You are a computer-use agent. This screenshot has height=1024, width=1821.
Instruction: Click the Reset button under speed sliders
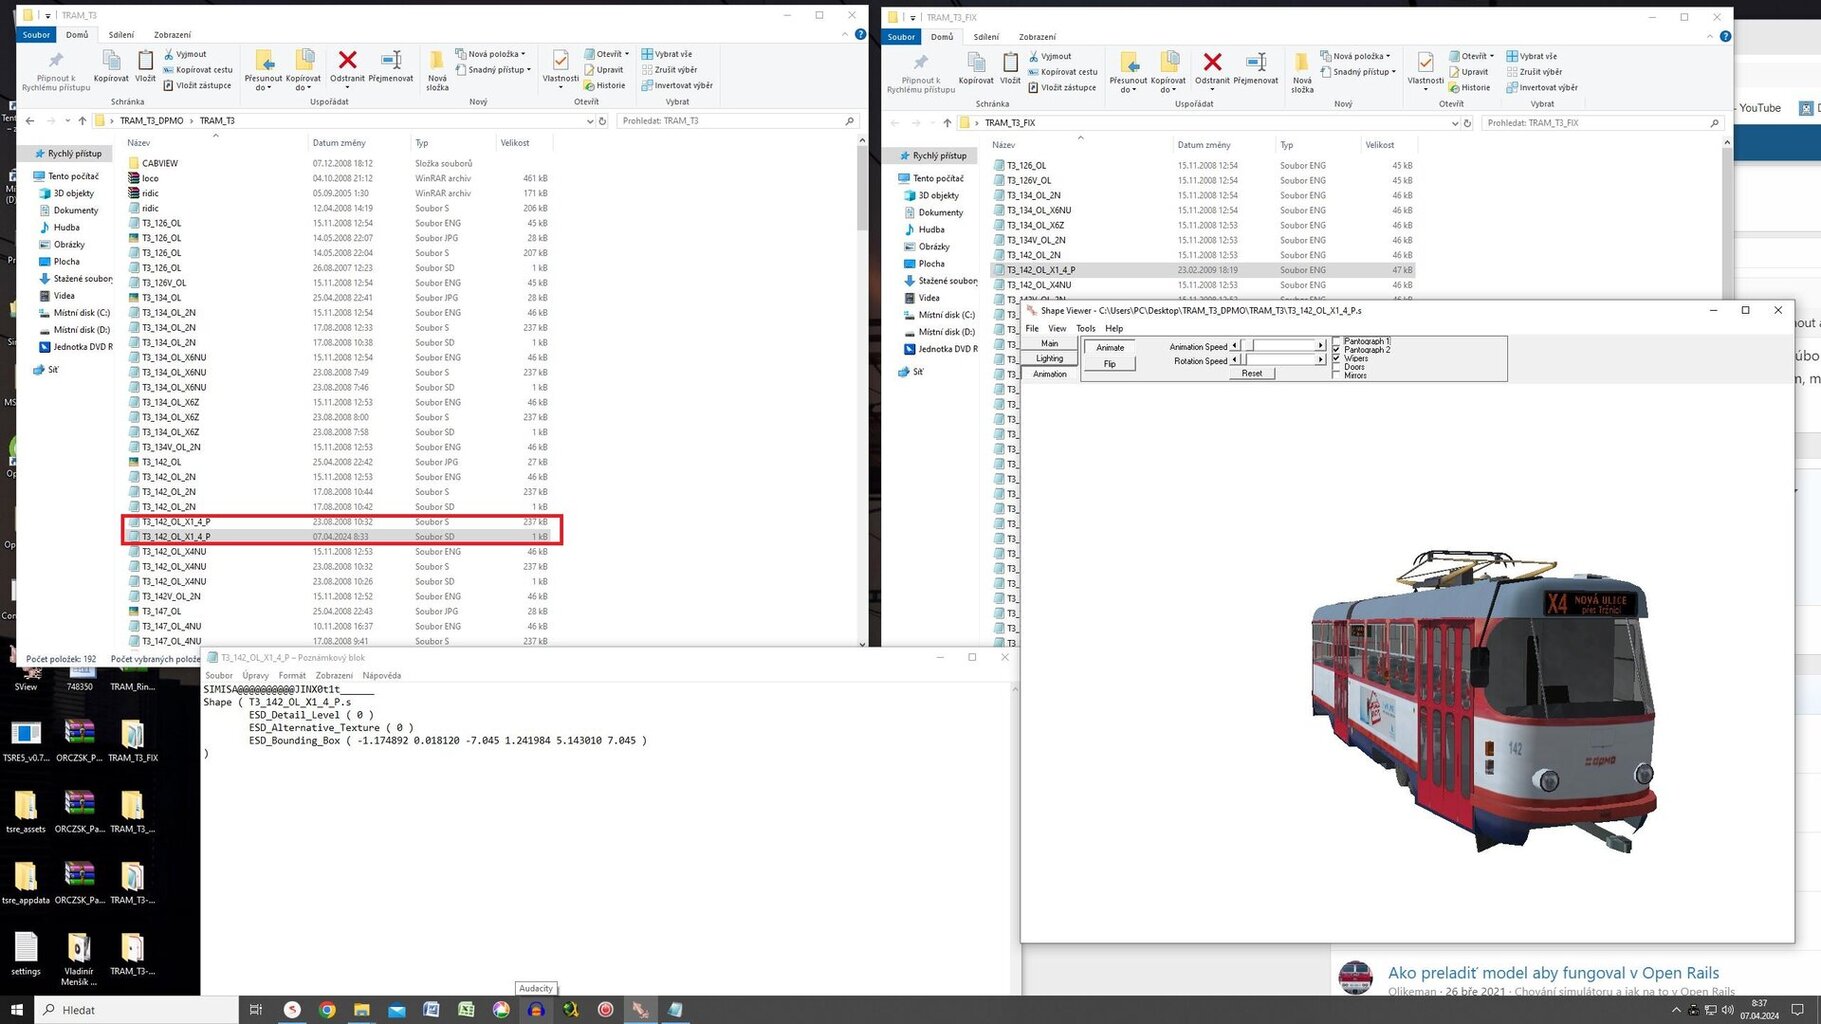point(1252,373)
